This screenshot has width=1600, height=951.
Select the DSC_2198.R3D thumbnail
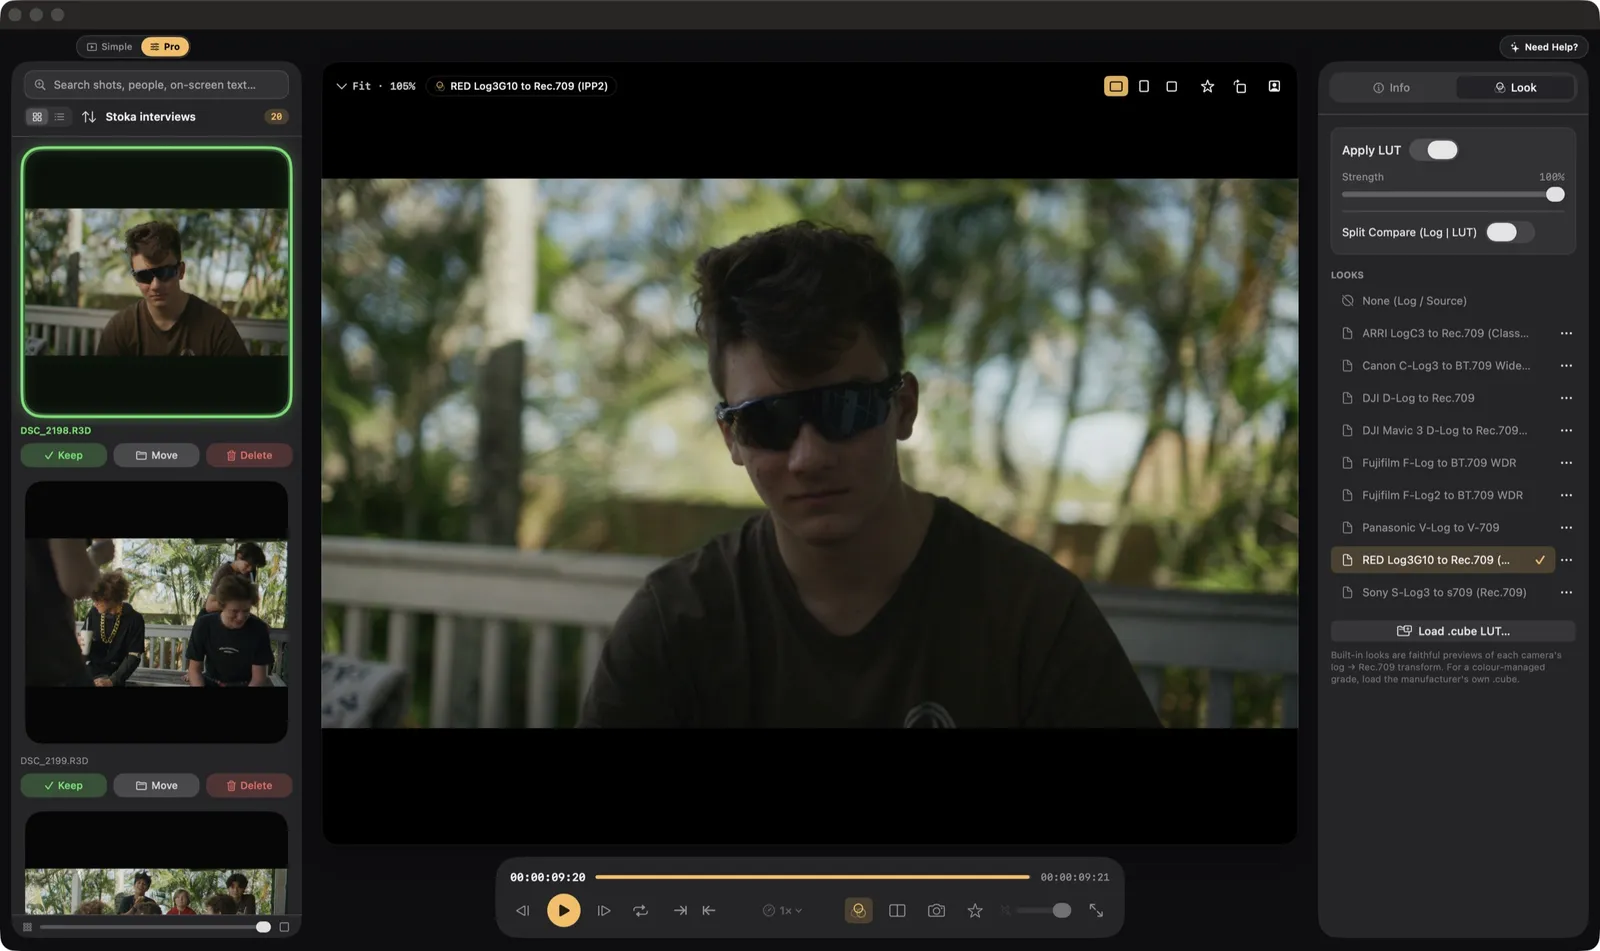point(156,282)
